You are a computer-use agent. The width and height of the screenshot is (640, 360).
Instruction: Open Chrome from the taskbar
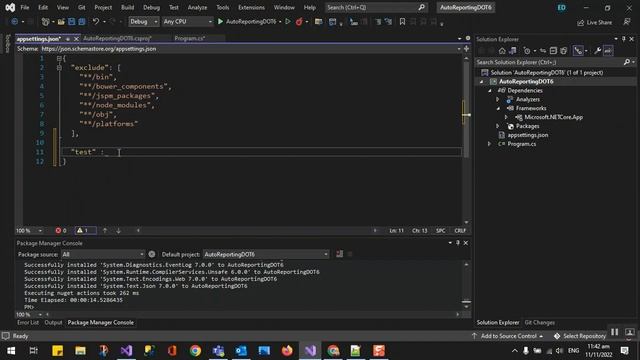pyautogui.click(x=195, y=351)
